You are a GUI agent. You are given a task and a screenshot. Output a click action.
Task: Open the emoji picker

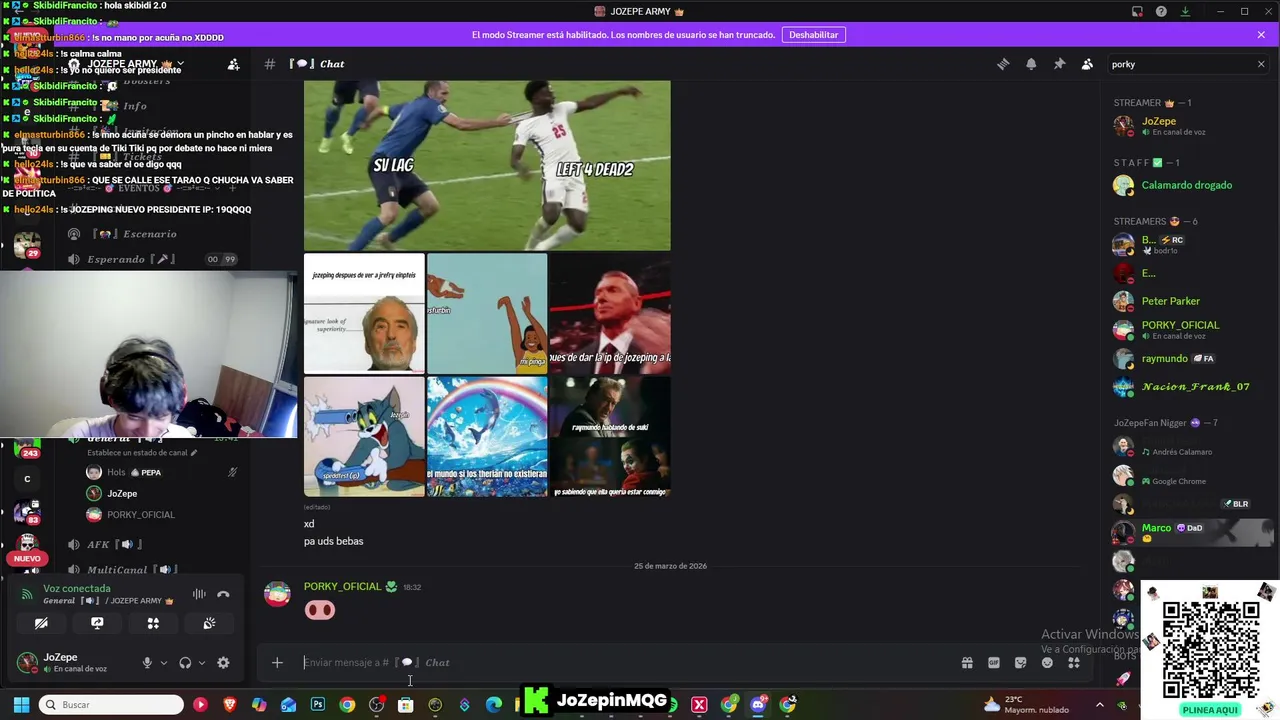1047,662
